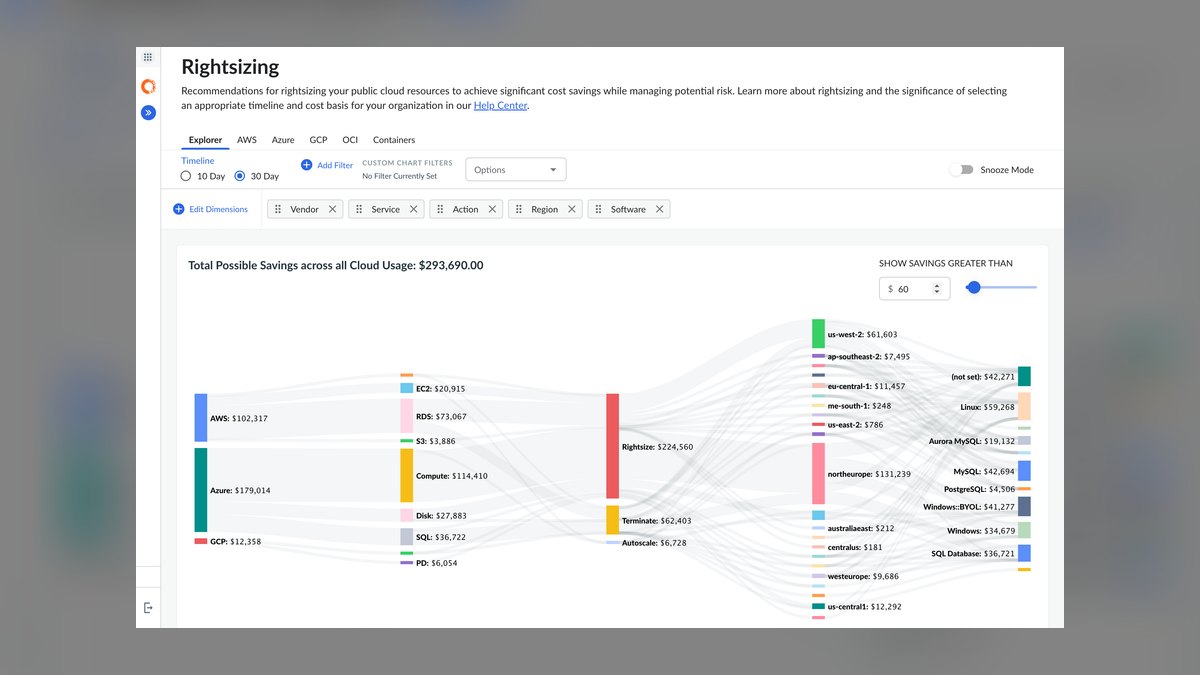This screenshot has width=1200, height=675.
Task: Click the "MySQL: $42,694" label
Action: click(984, 471)
